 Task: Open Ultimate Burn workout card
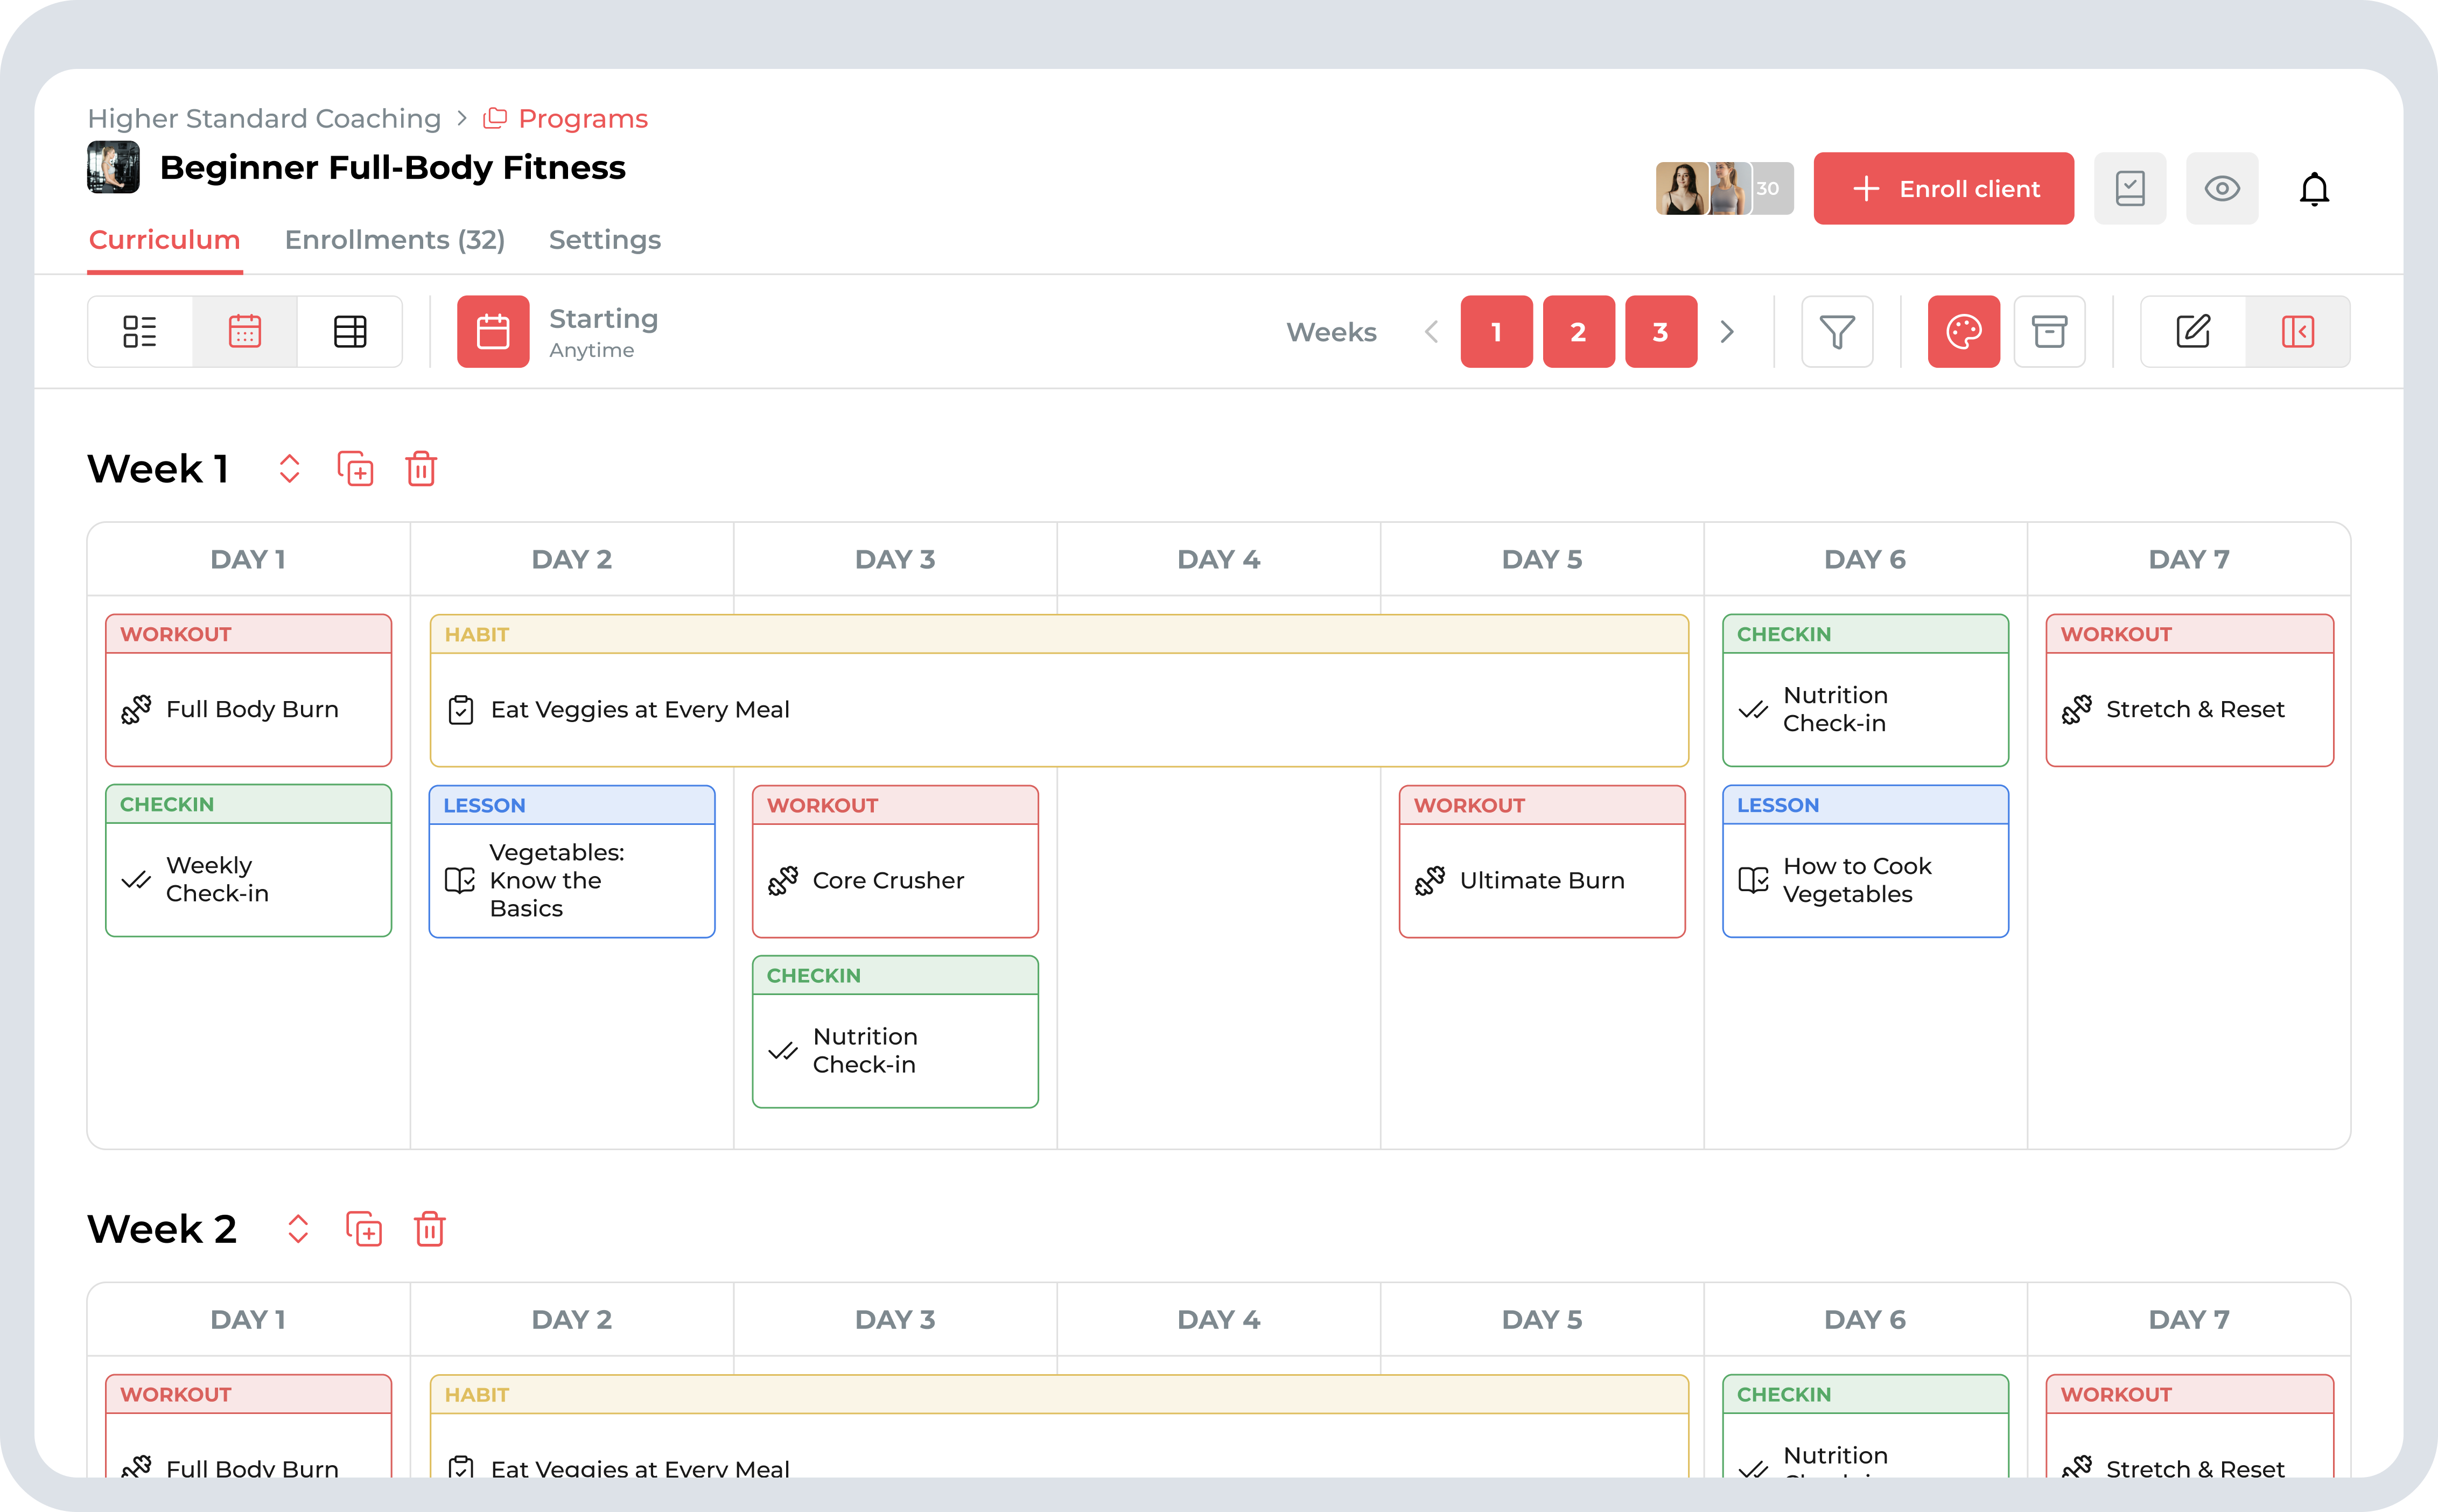(1542, 861)
